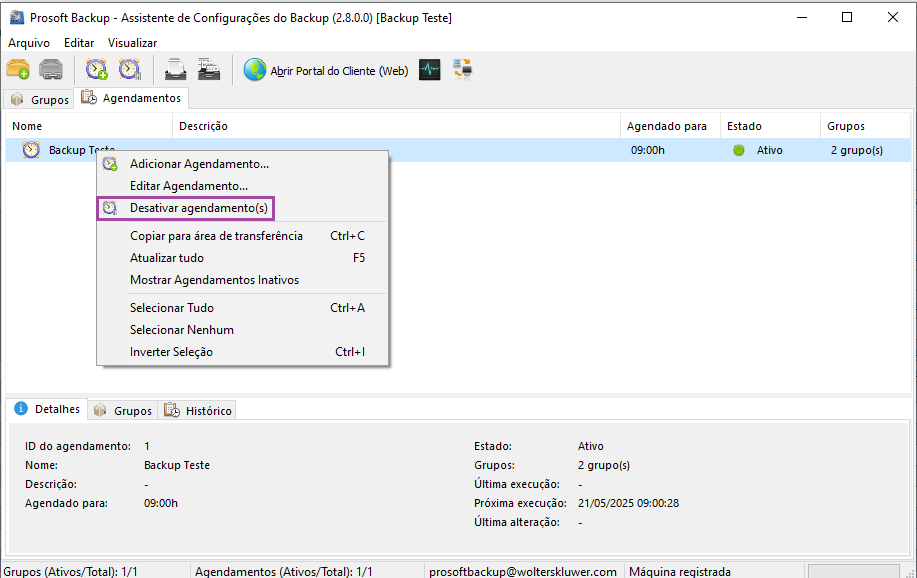Choose Adicionar Agendamento from context menu

point(242,164)
